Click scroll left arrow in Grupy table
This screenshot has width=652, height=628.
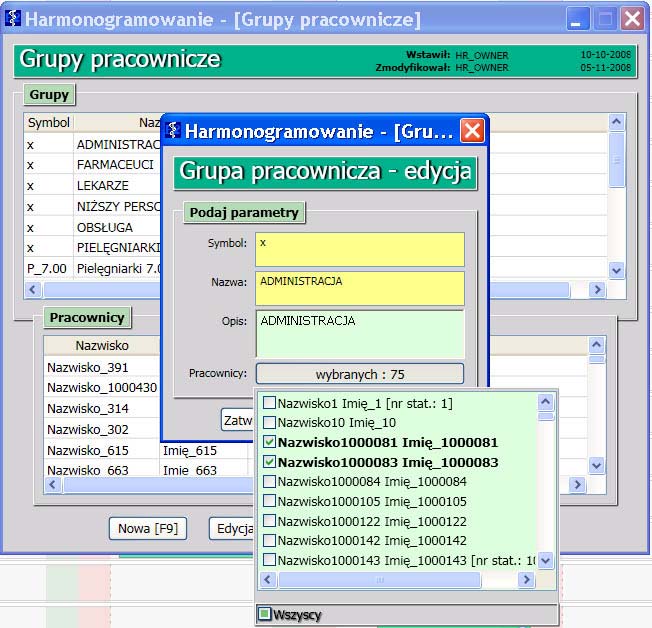tap(33, 289)
